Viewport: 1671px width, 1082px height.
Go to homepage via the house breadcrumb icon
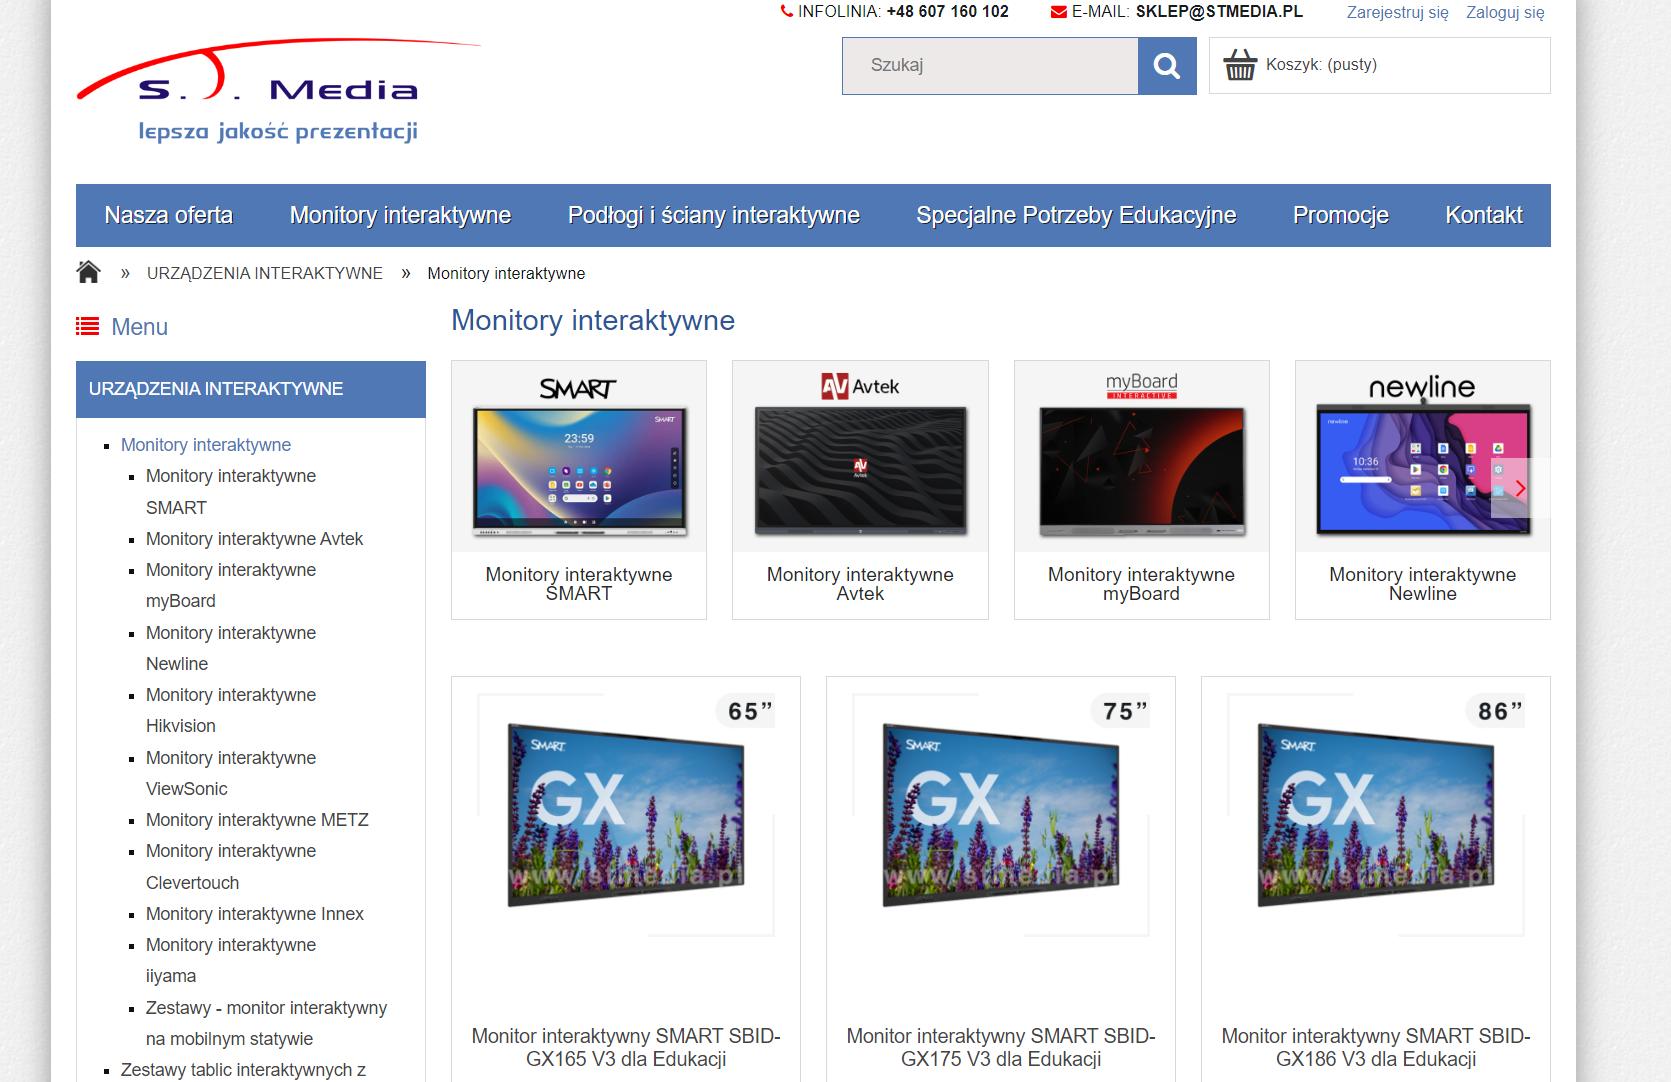point(88,271)
